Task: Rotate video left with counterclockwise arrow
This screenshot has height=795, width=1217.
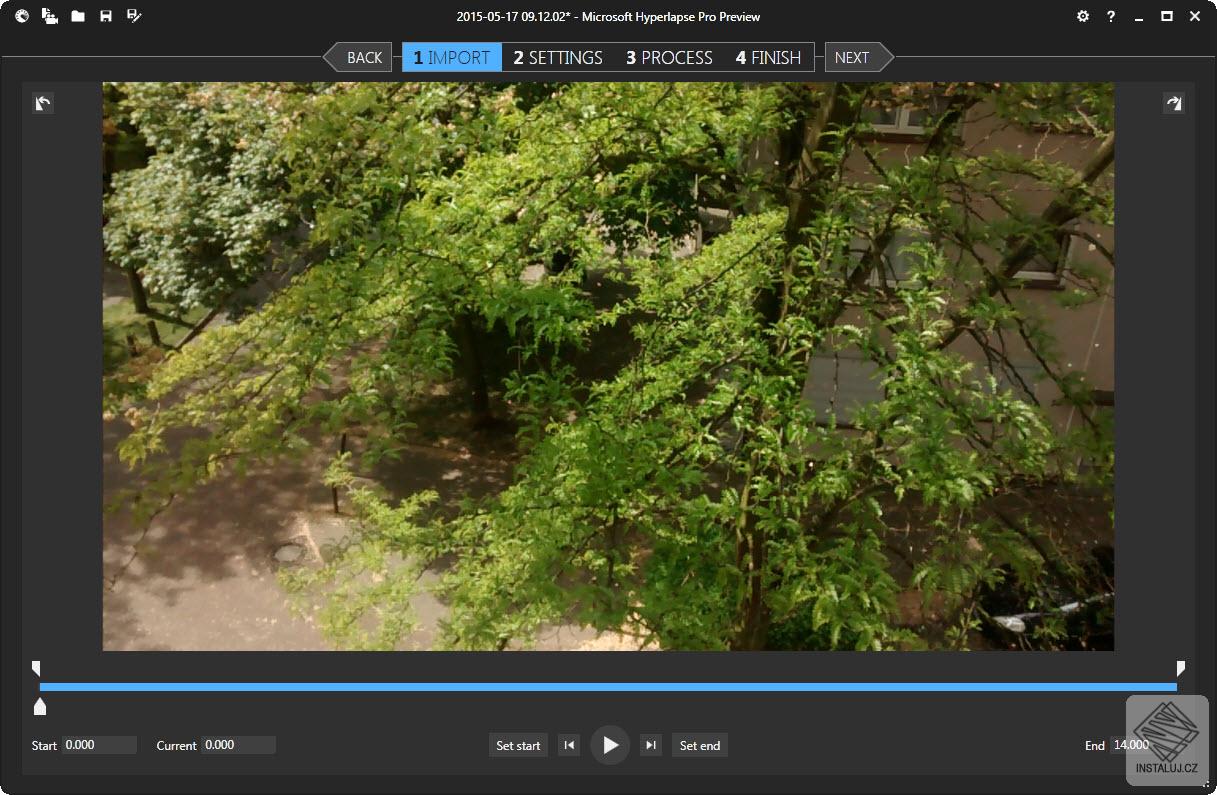Action: click(43, 103)
